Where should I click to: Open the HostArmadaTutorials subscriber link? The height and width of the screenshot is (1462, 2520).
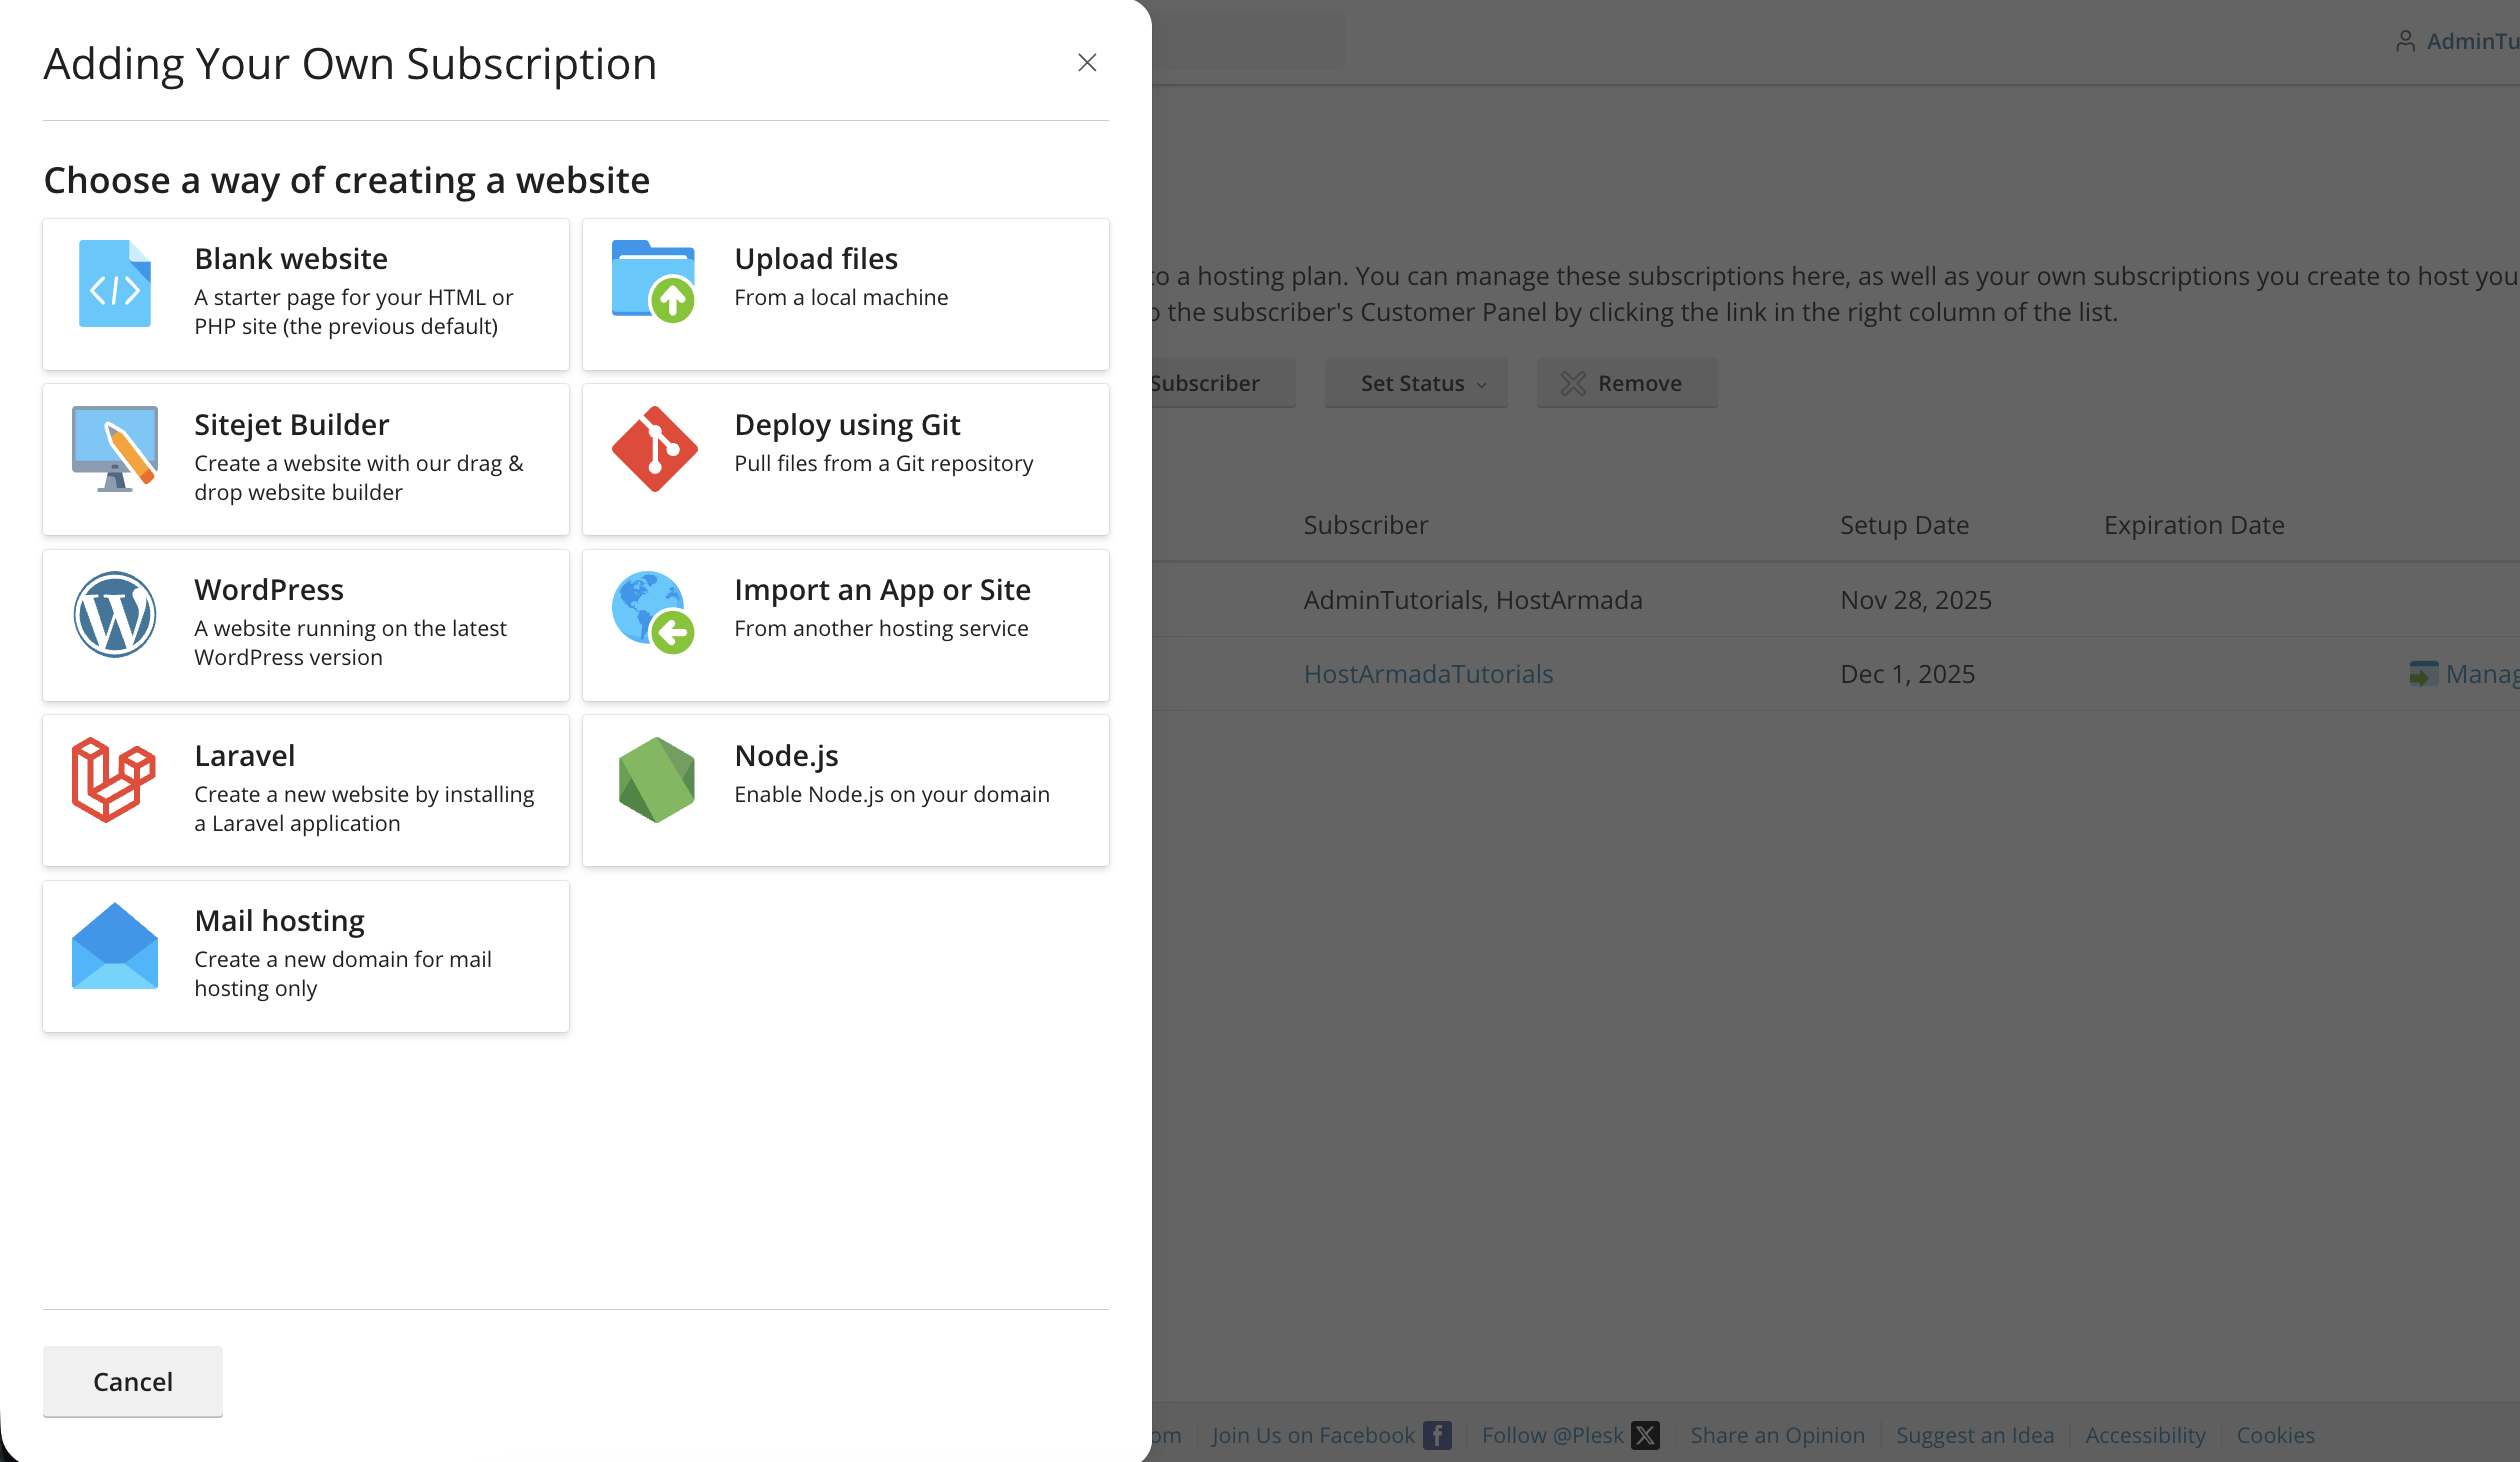click(x=1428, y=674)
